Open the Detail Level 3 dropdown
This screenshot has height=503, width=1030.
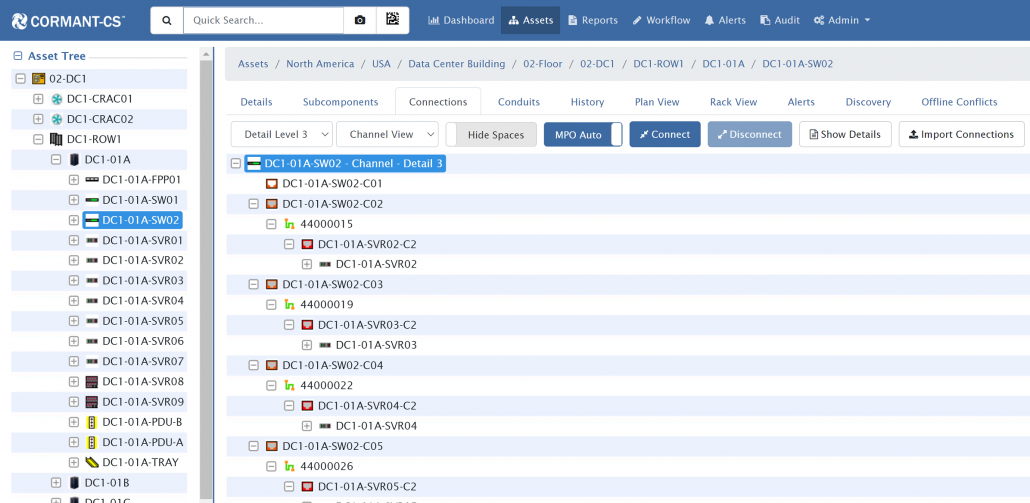pyautogui.click(x=282, y=135)
